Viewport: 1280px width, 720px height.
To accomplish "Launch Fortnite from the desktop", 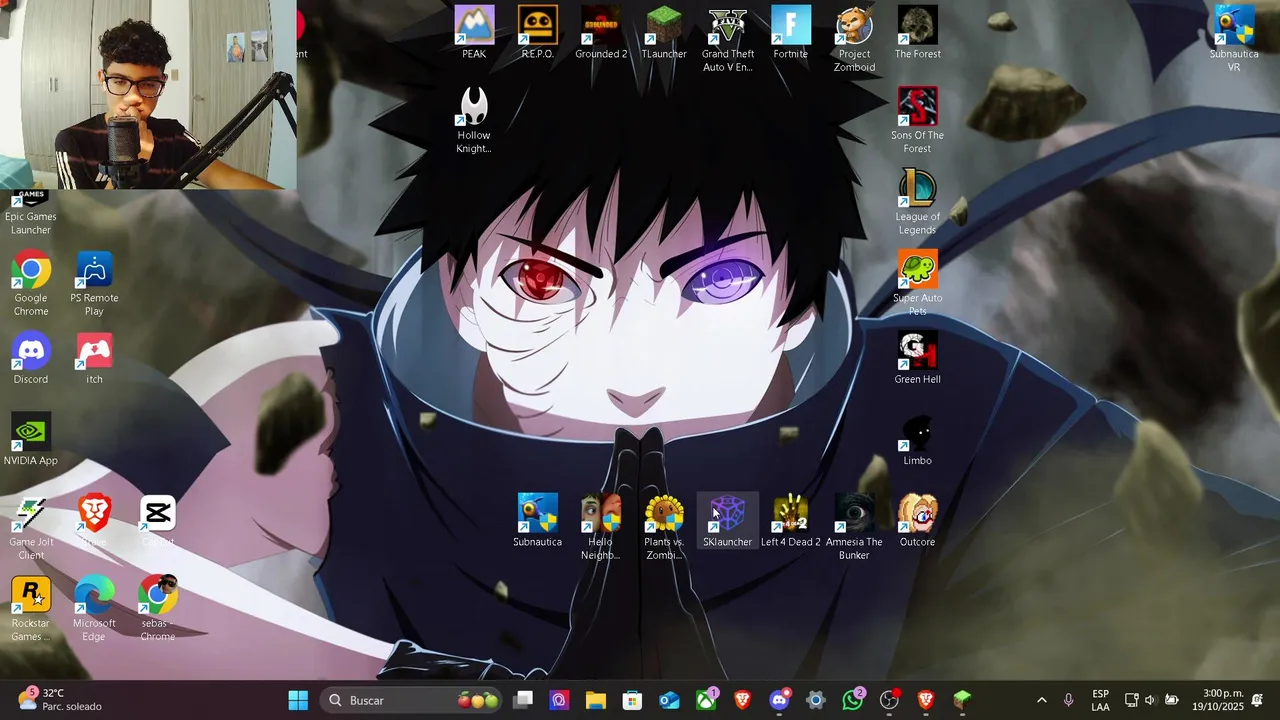I will point(790,33).
